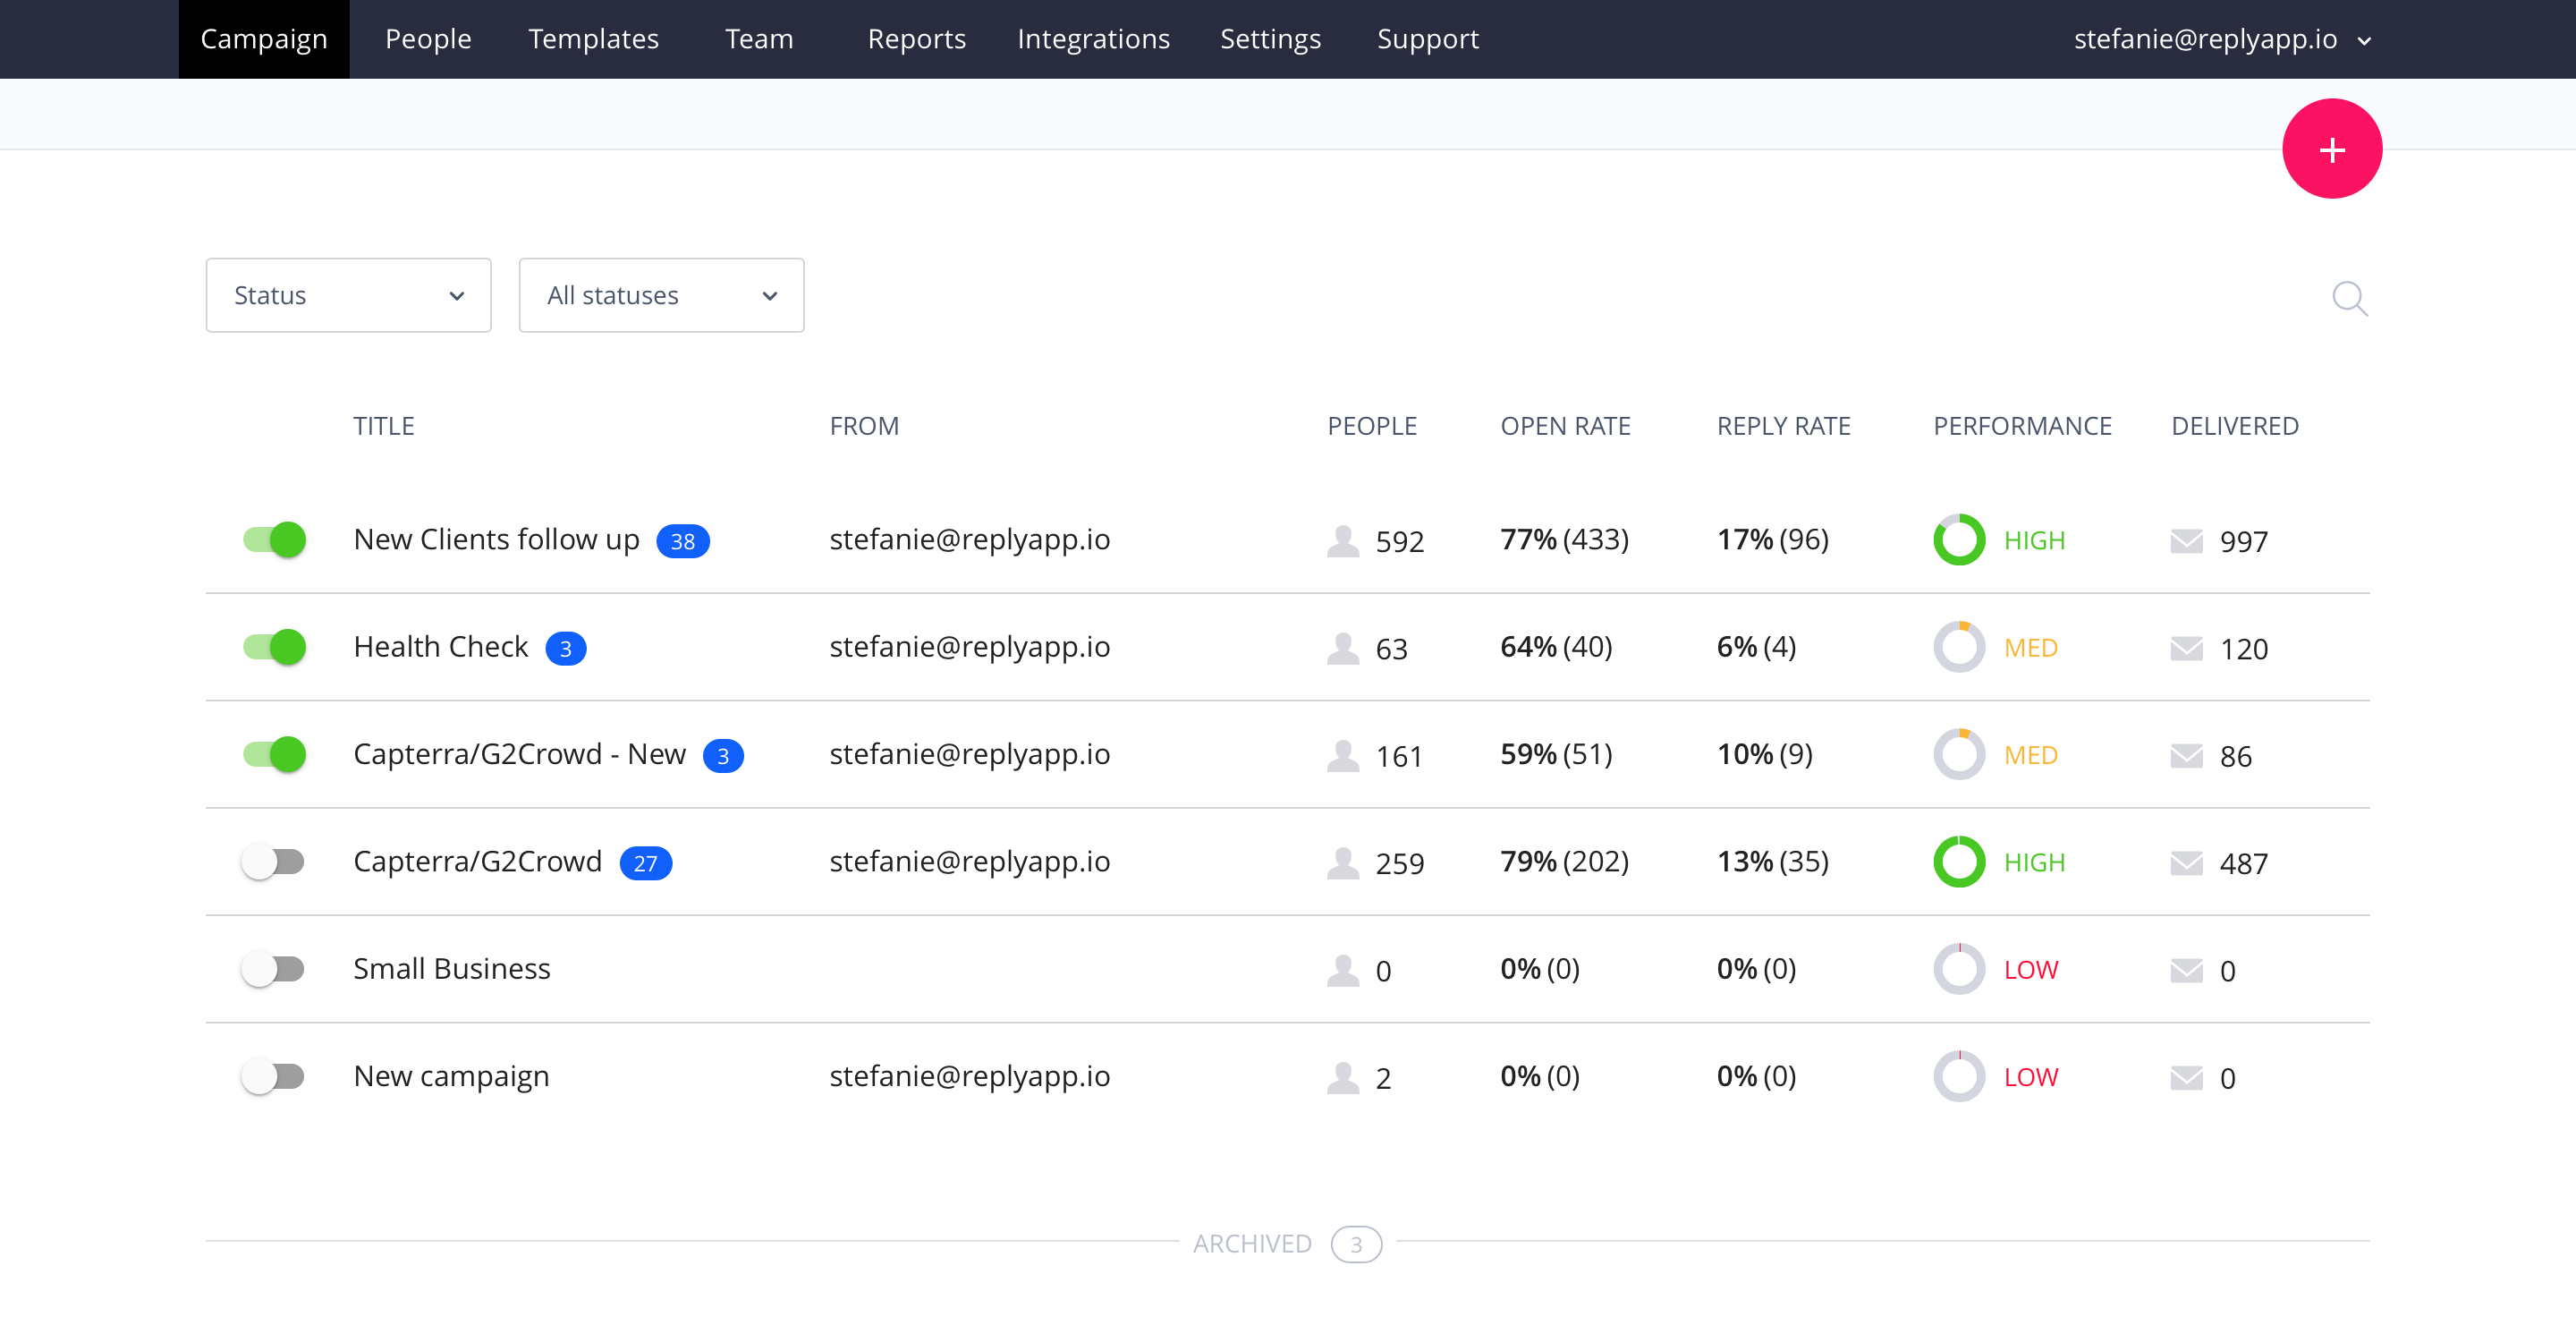Enable the Small Business campaign toggle
2576x1325 pixels.
[274, 969]
